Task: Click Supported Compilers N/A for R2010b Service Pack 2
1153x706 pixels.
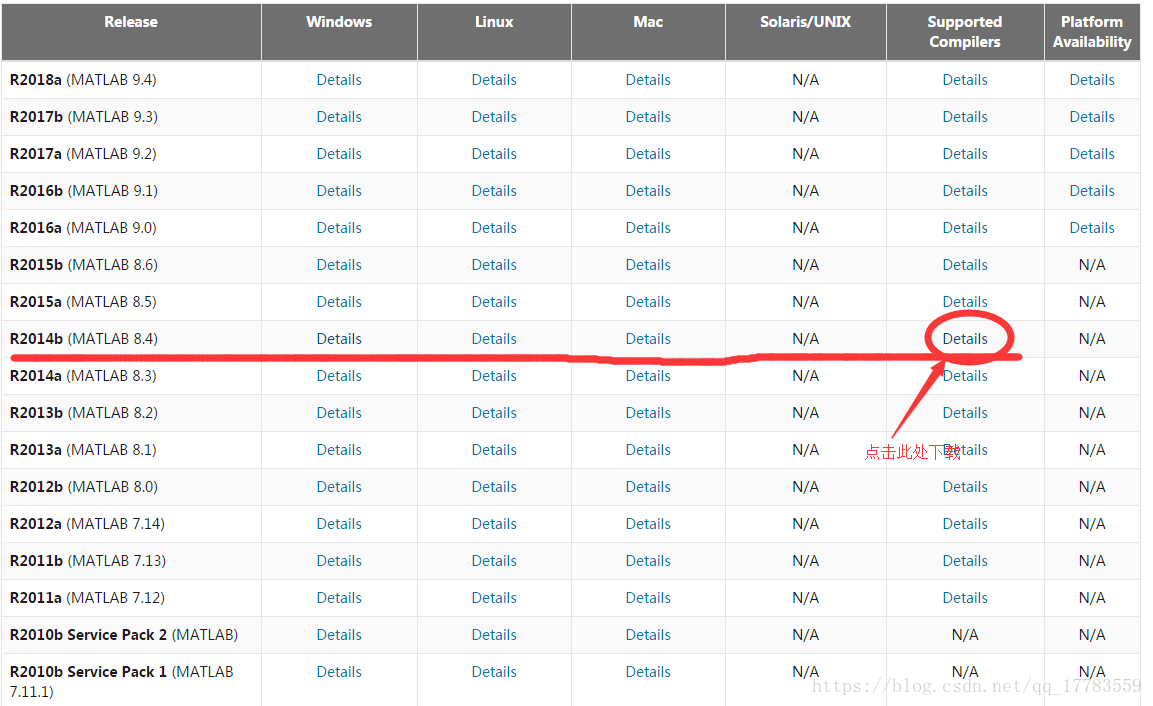Action: [x=965, y=635]
